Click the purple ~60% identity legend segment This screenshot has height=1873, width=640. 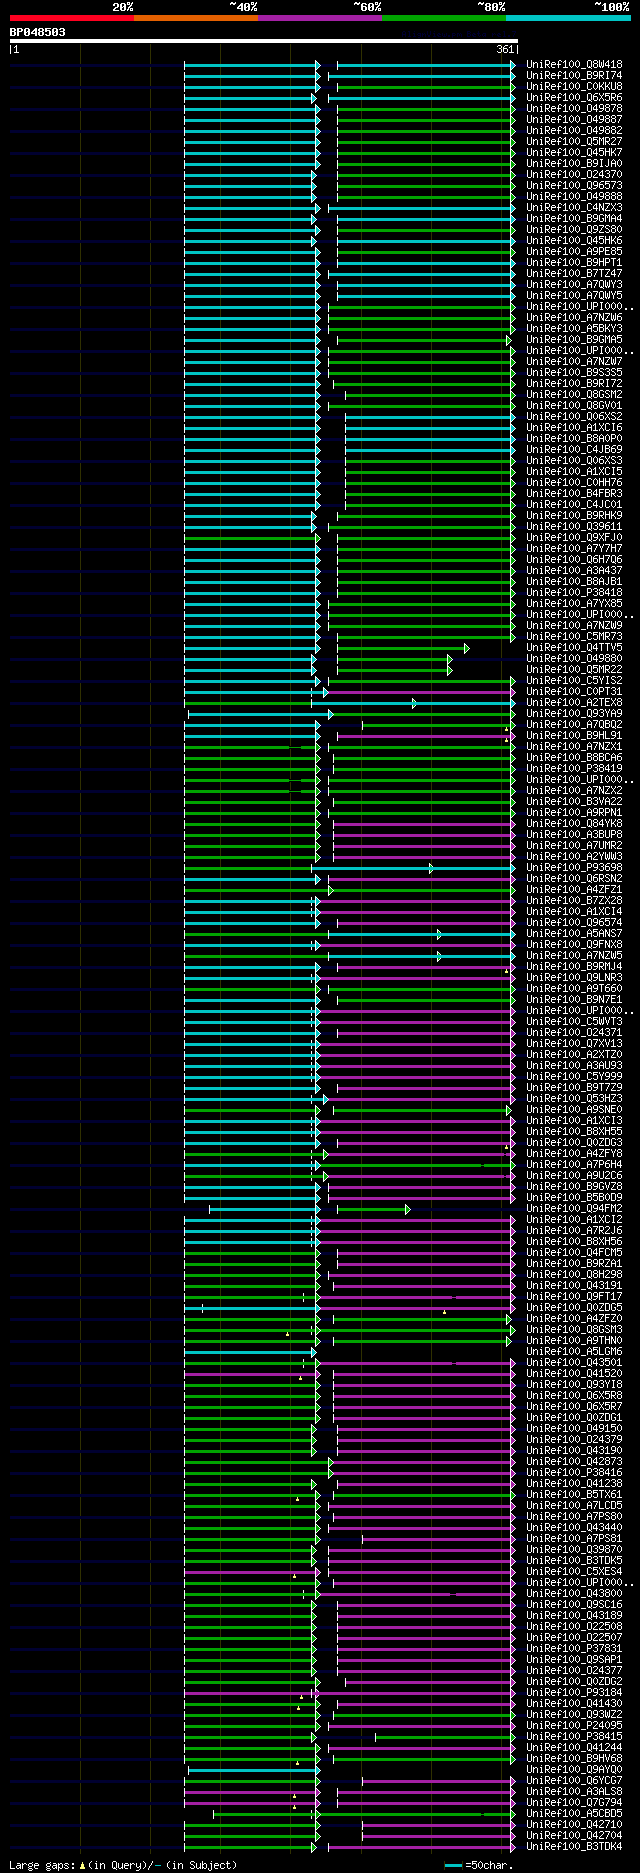[x=319, y=17]
